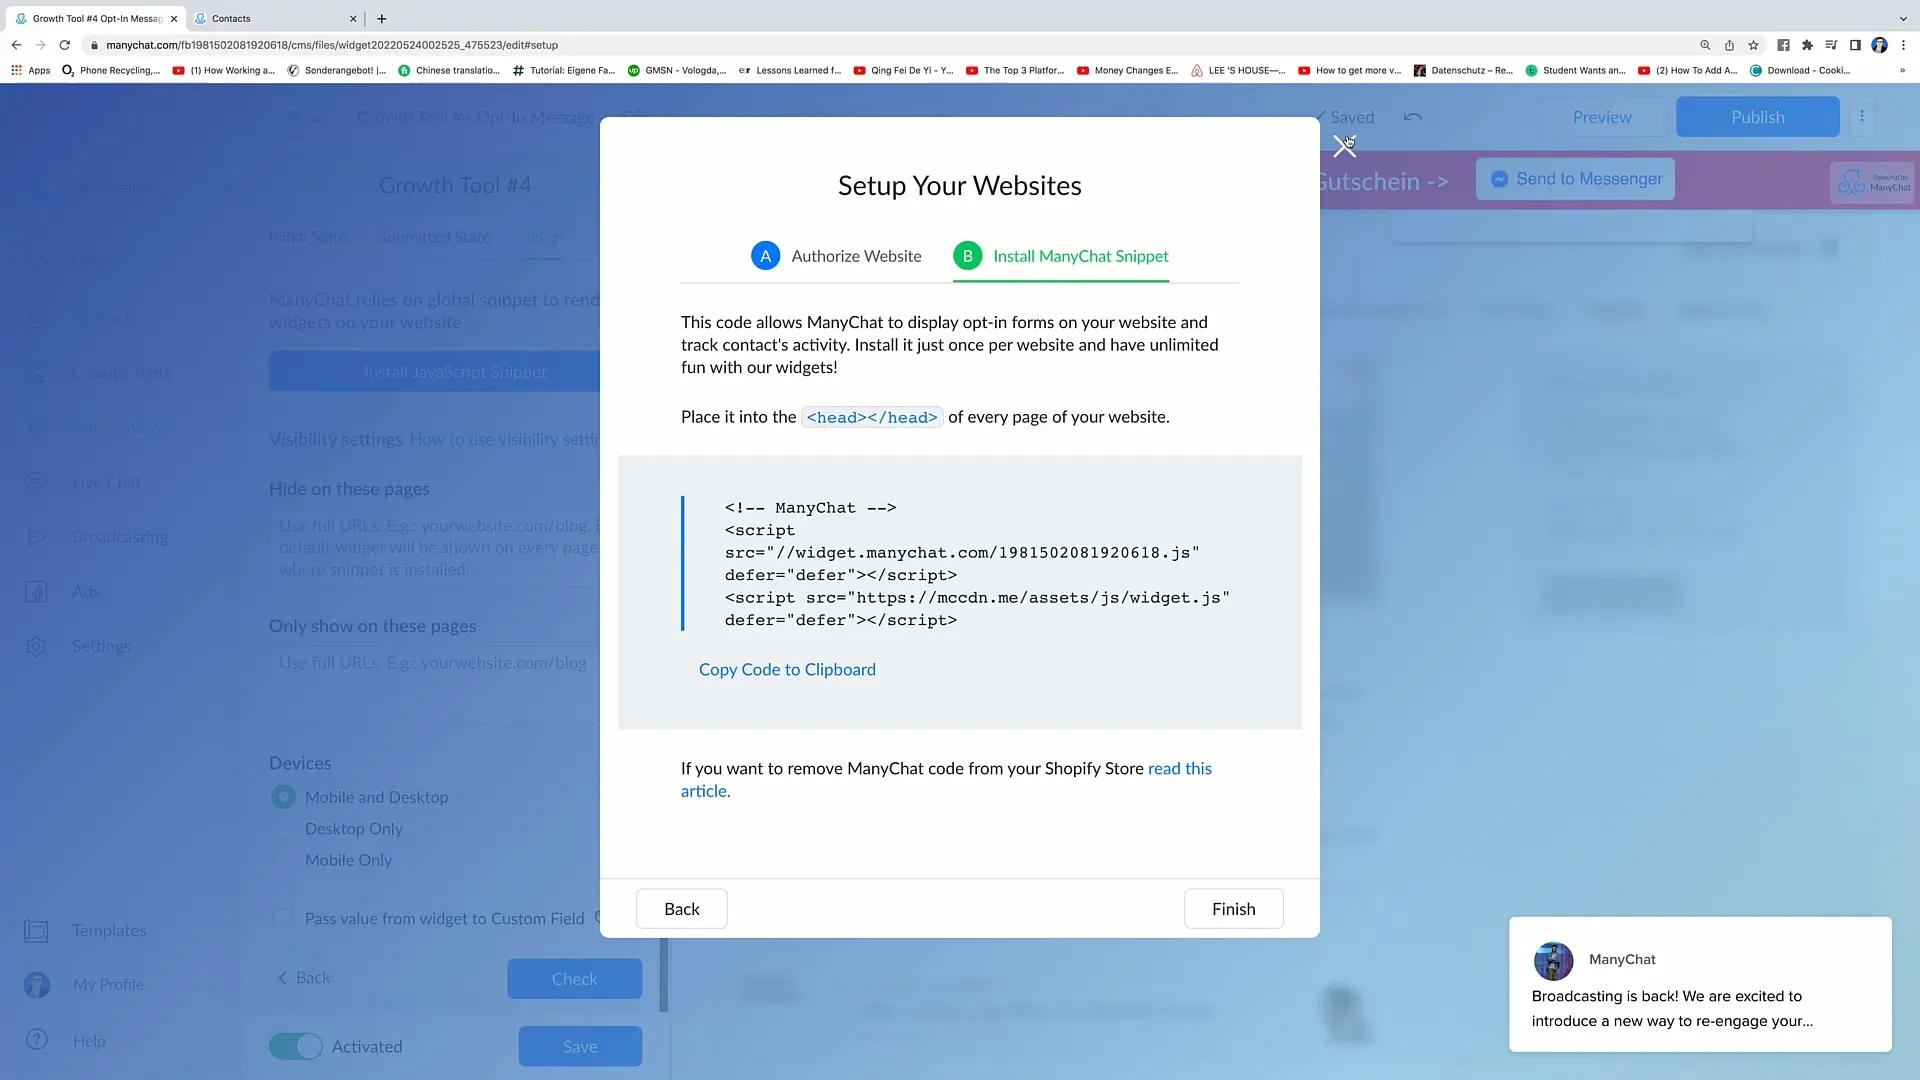
Task: Click the snippet code input field
Action: (961, 563)
